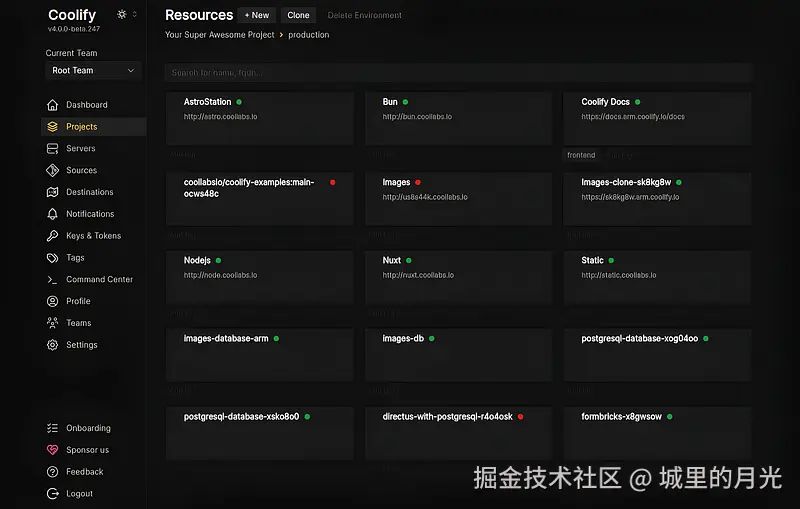Open the Nodejs resource card
Viewport: 800px width, 509px height.
click(x=260, y=277)
